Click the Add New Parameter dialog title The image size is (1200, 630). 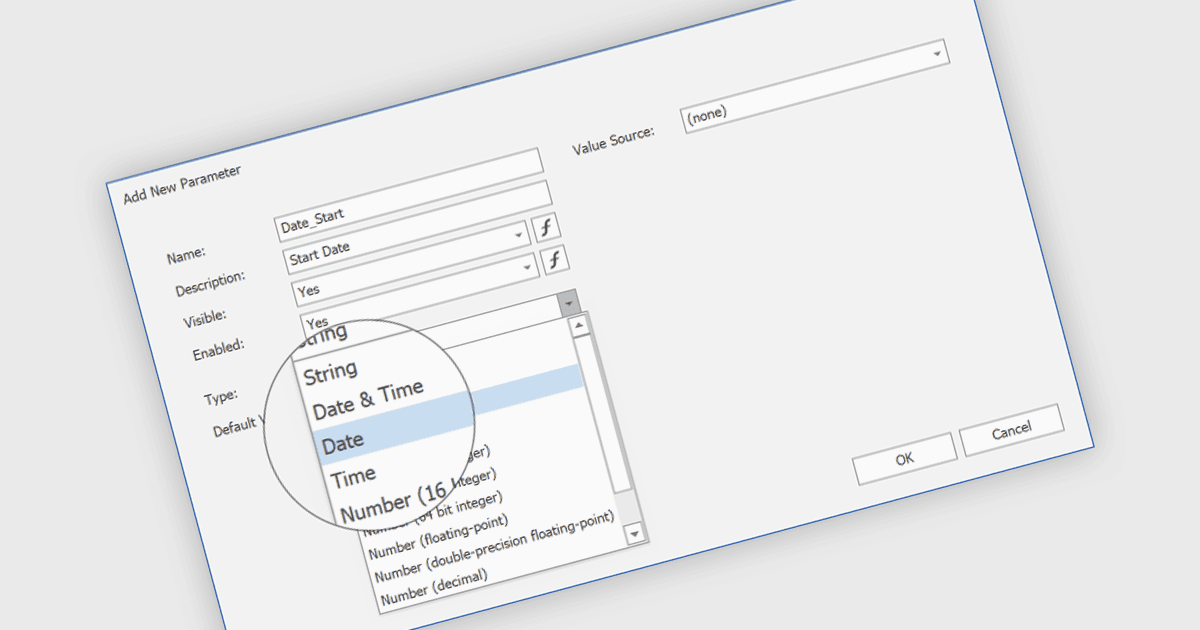coord(181,185)
